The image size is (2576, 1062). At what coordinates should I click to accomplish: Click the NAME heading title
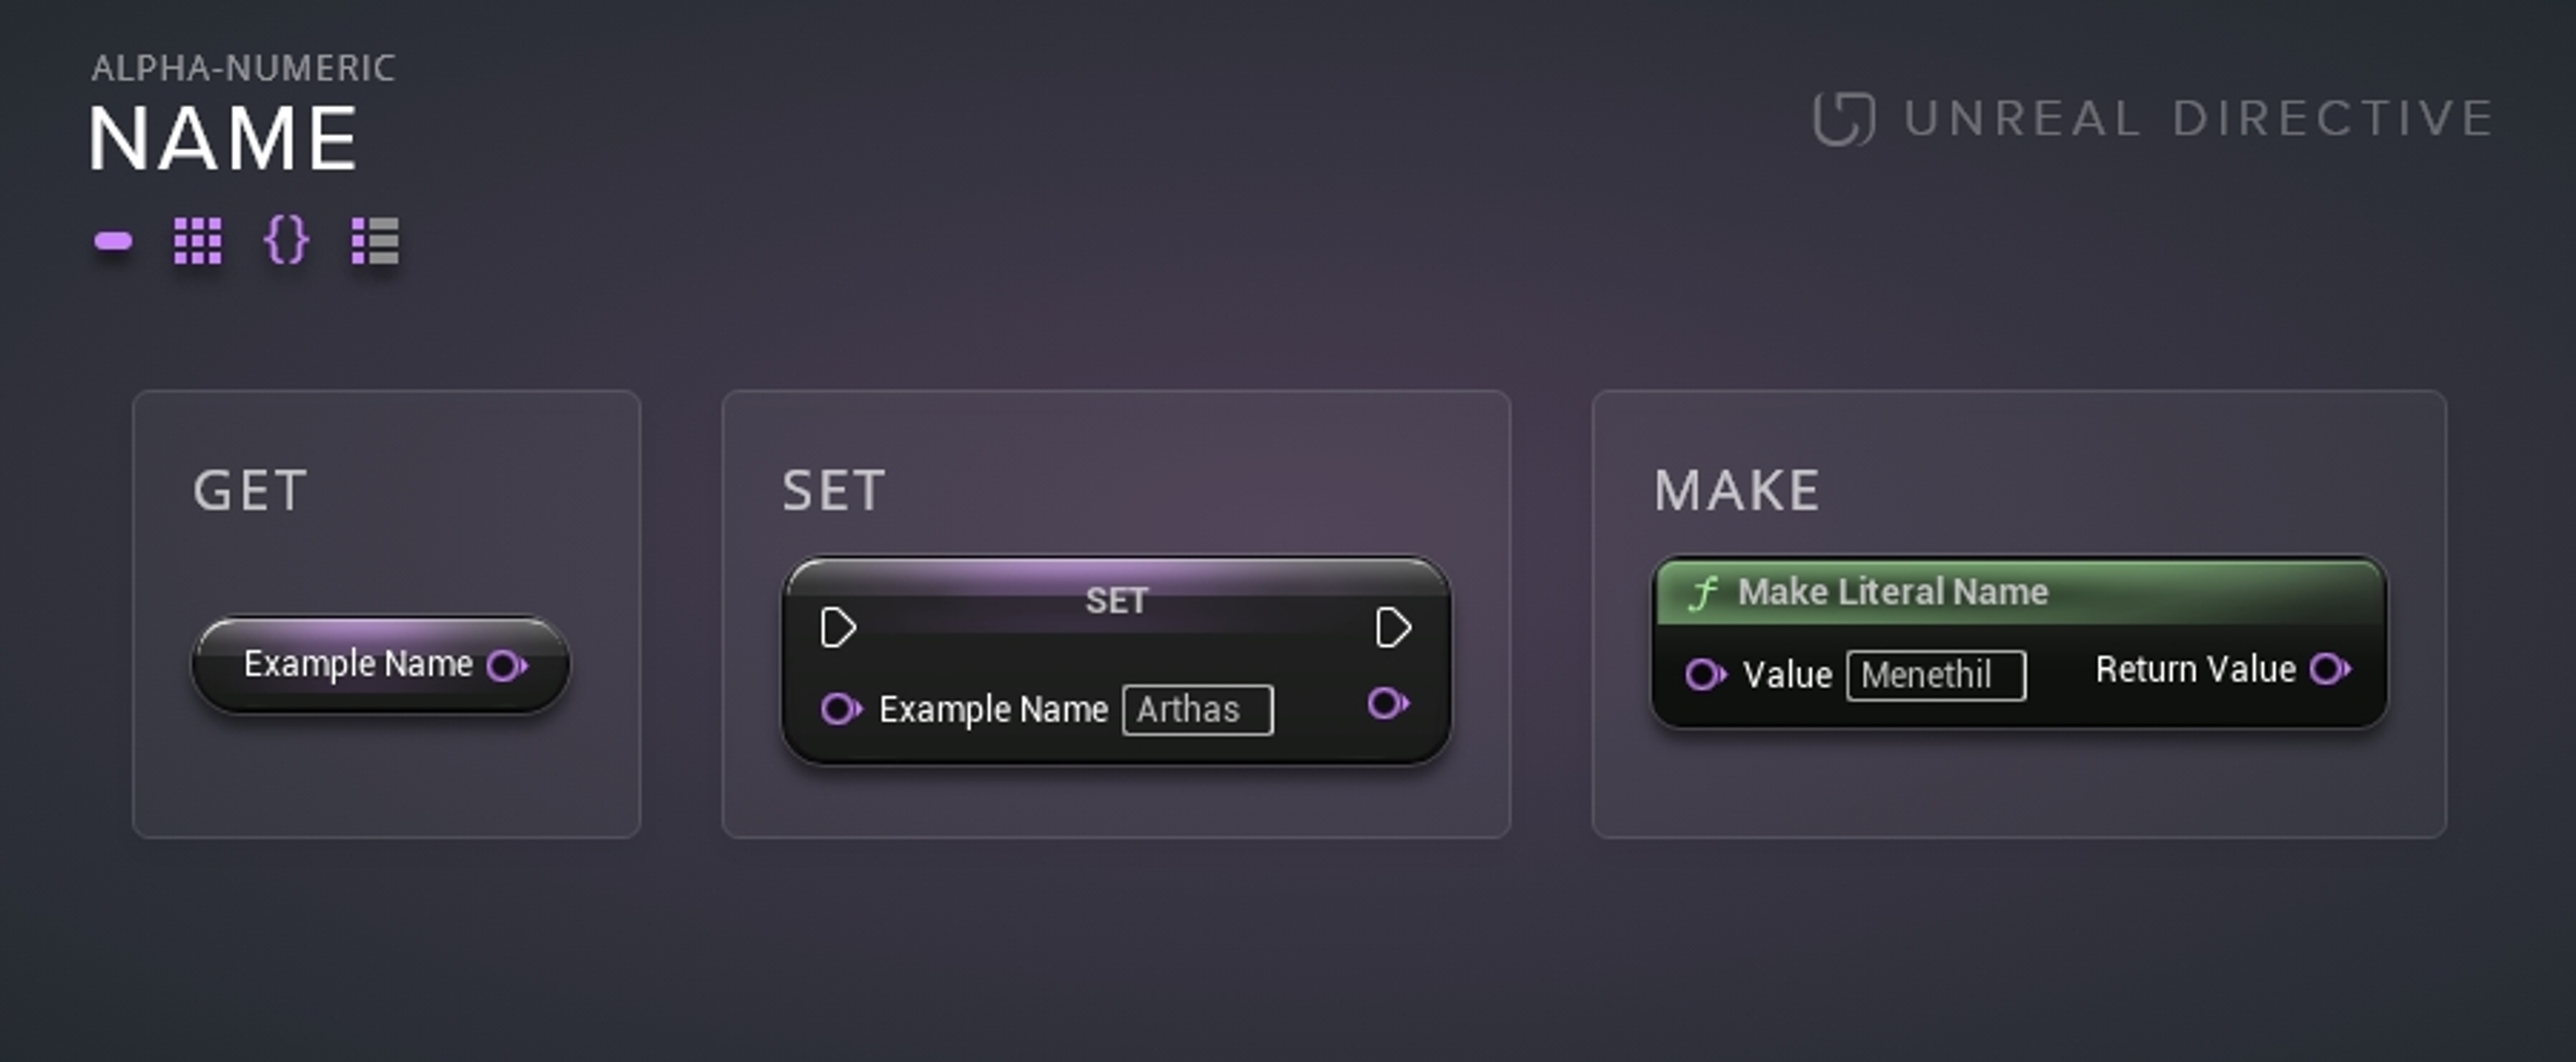tap(223, 139)
